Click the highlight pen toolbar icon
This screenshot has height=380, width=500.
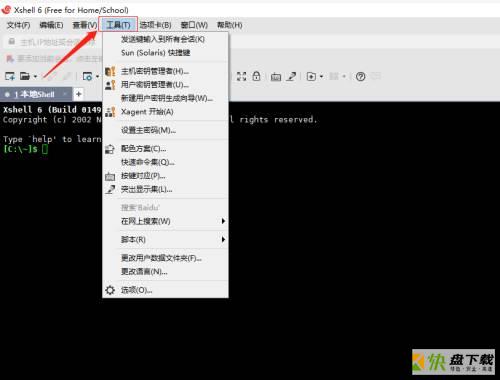click(292, 76)
